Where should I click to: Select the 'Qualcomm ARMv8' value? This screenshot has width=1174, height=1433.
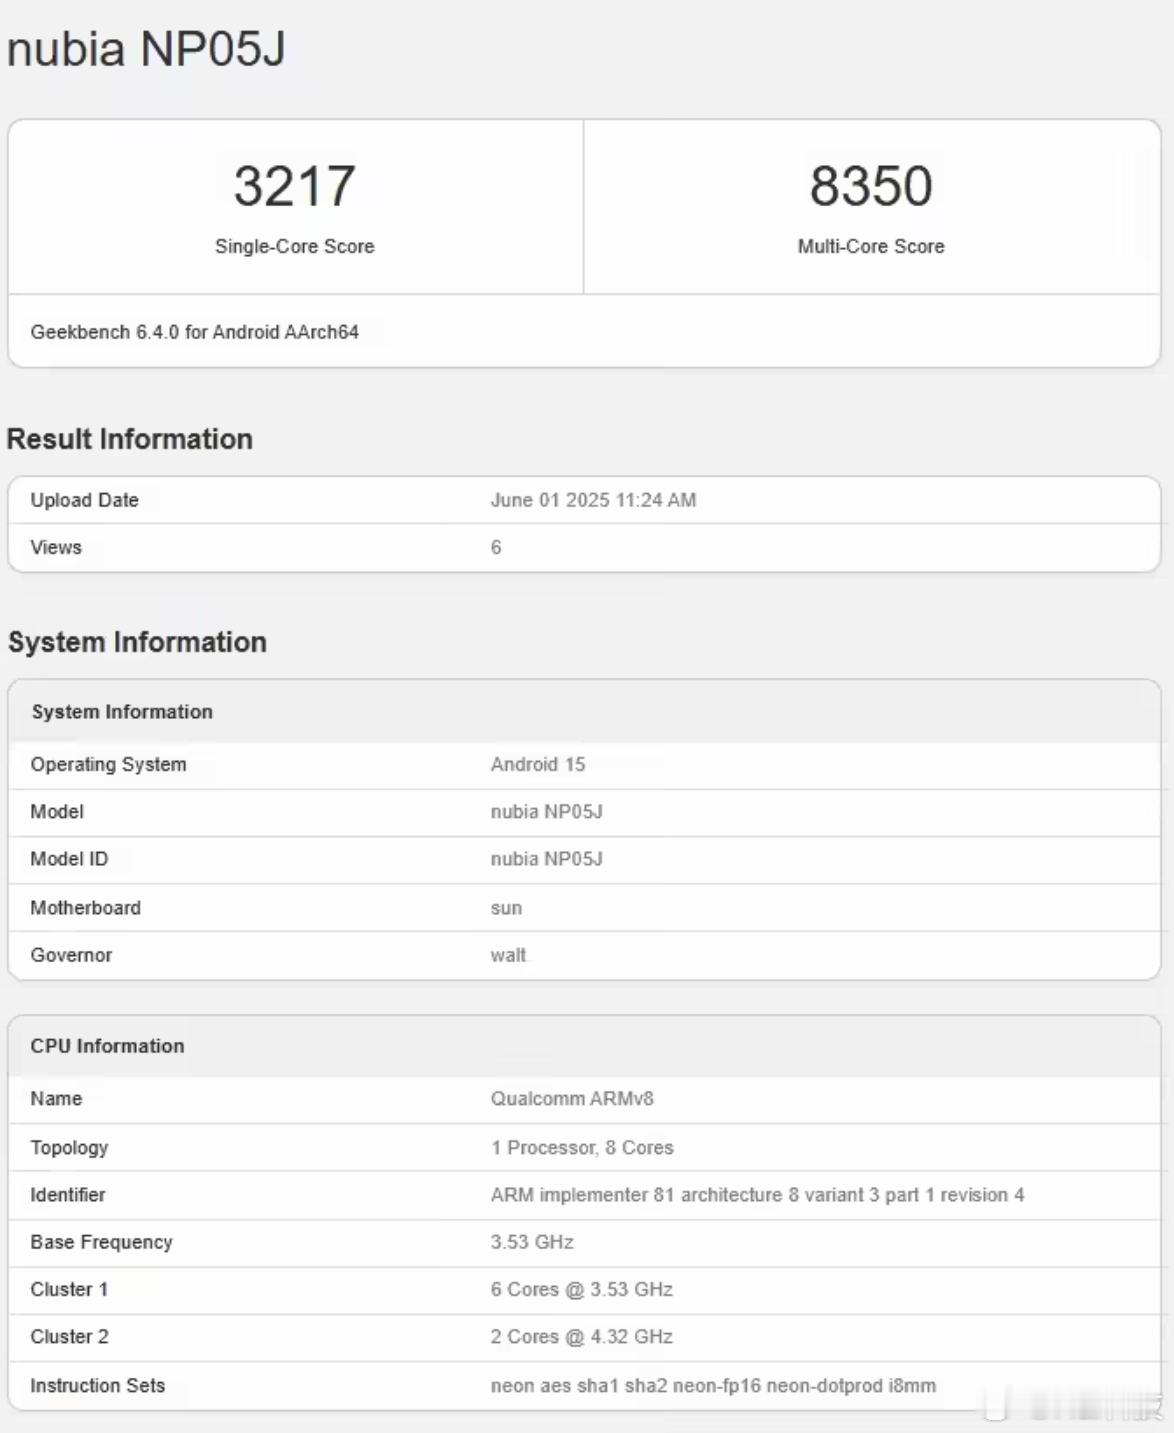pyautogui.click(x=572, y=1098)
